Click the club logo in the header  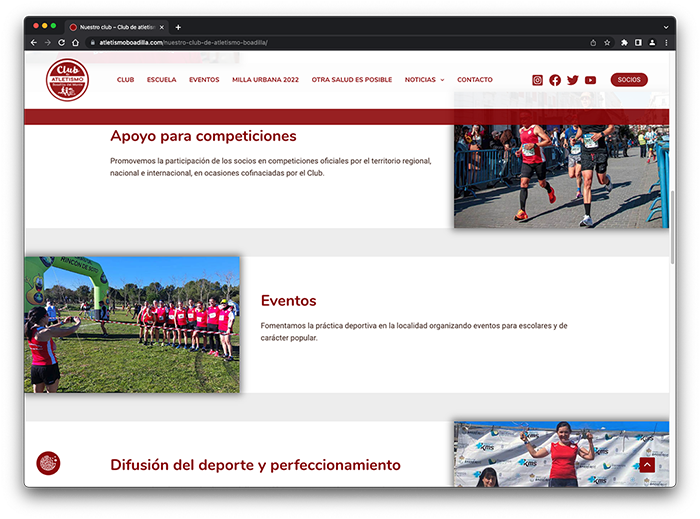pos(67,80)
